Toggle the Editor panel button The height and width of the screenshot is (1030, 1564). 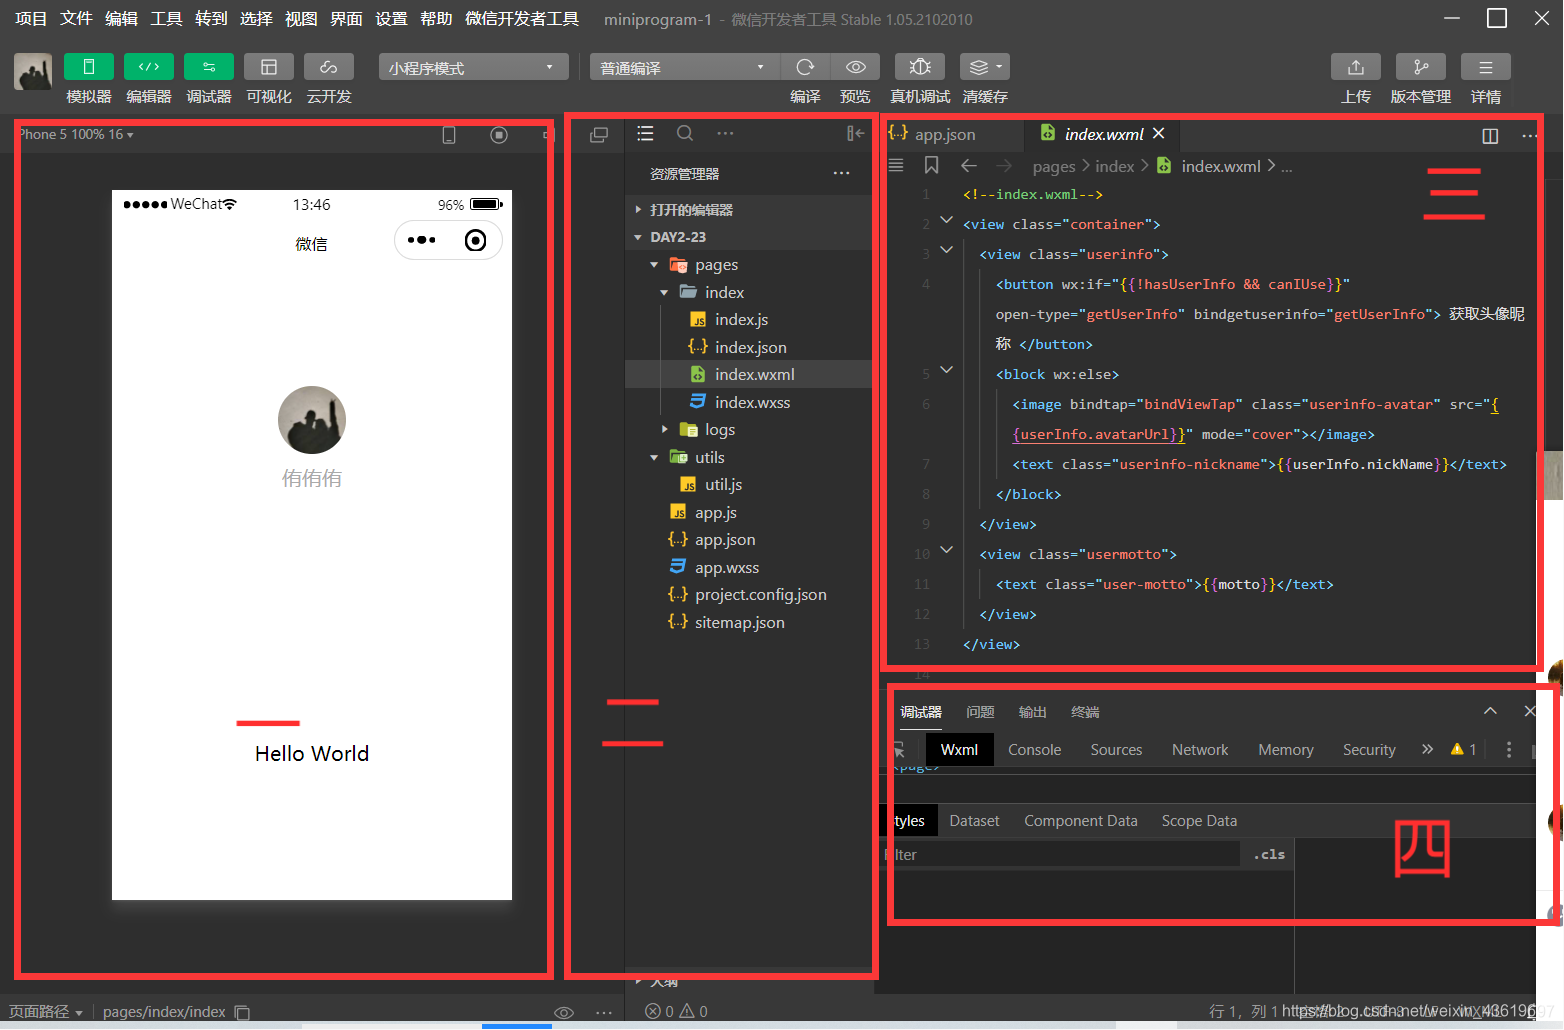click(148, 67)
